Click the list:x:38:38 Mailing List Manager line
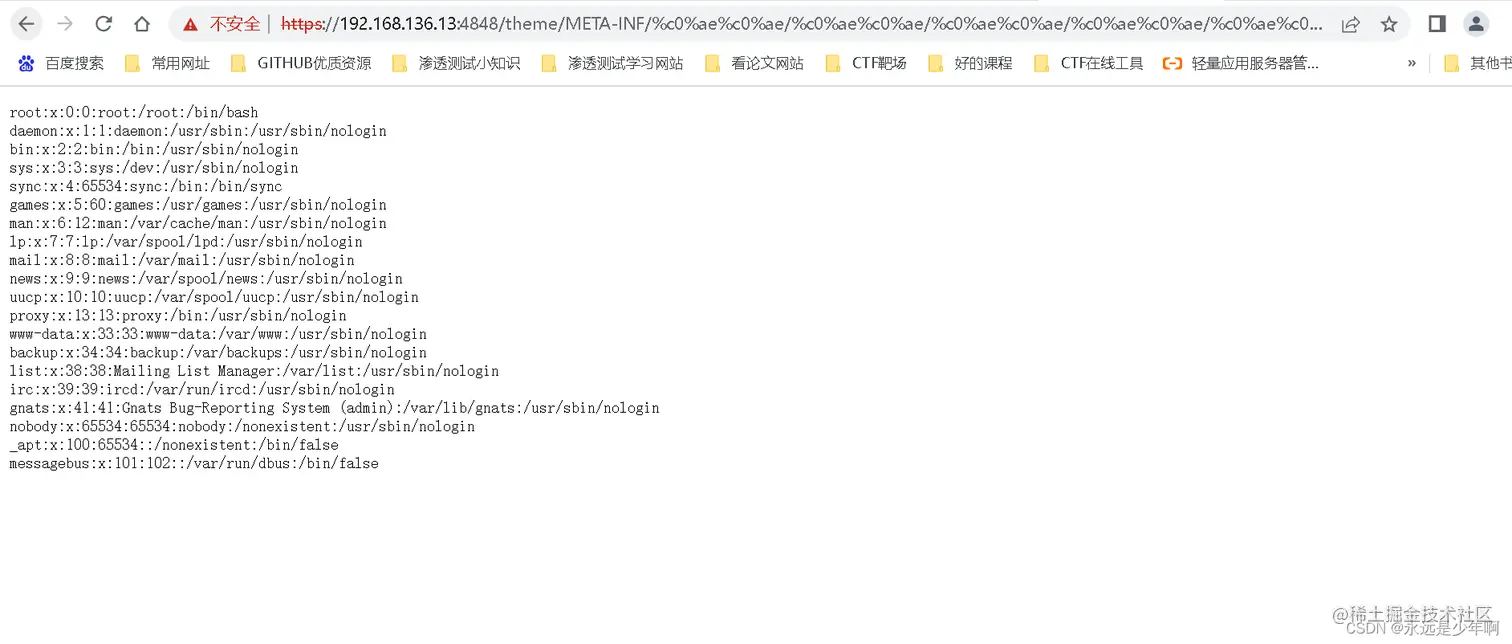 pyautogui.click(x=254, y=371)
